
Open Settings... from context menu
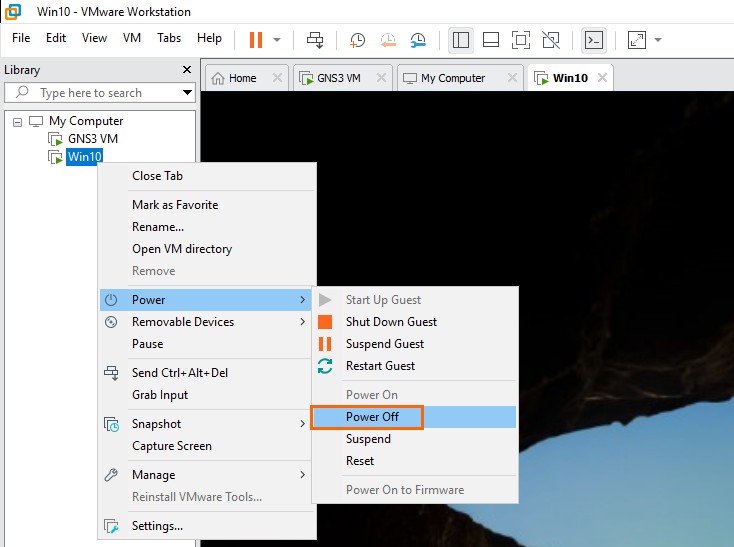click(x=207, y=526)
